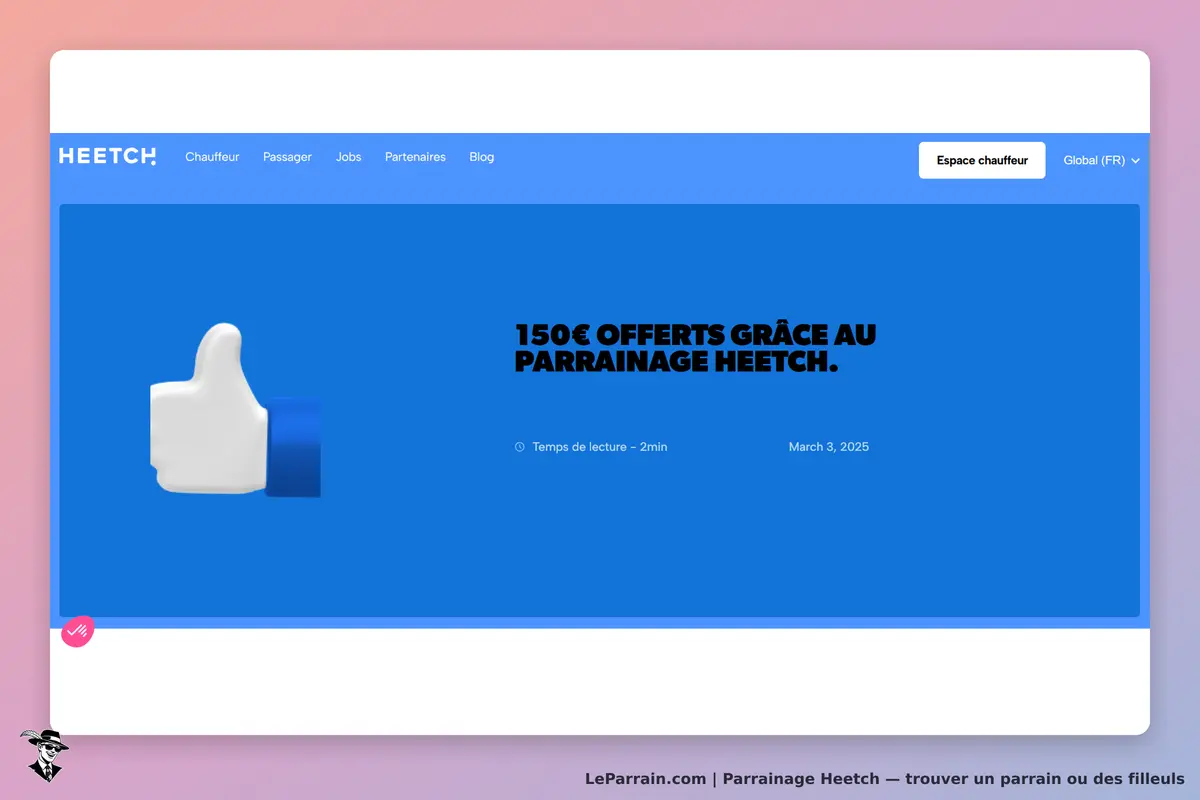Click the 150€ offerts article headline
Screen dimensions: 1200x800
pos(695,348)
